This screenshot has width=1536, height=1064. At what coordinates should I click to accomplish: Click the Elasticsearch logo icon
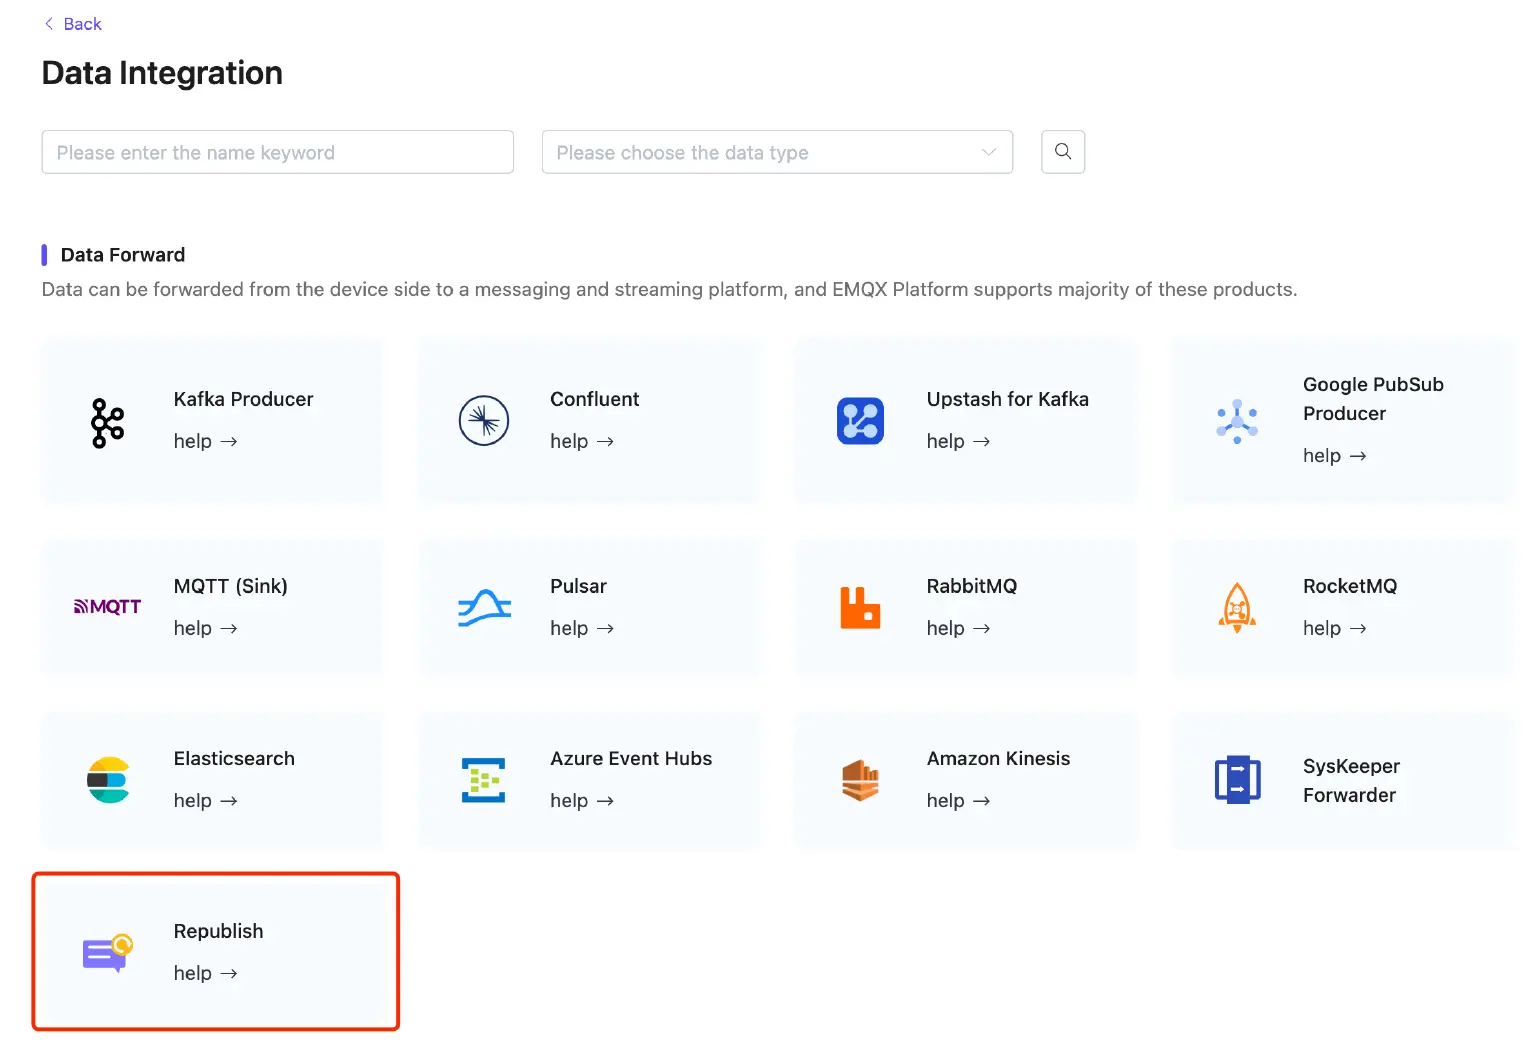[x=108, y=780]
